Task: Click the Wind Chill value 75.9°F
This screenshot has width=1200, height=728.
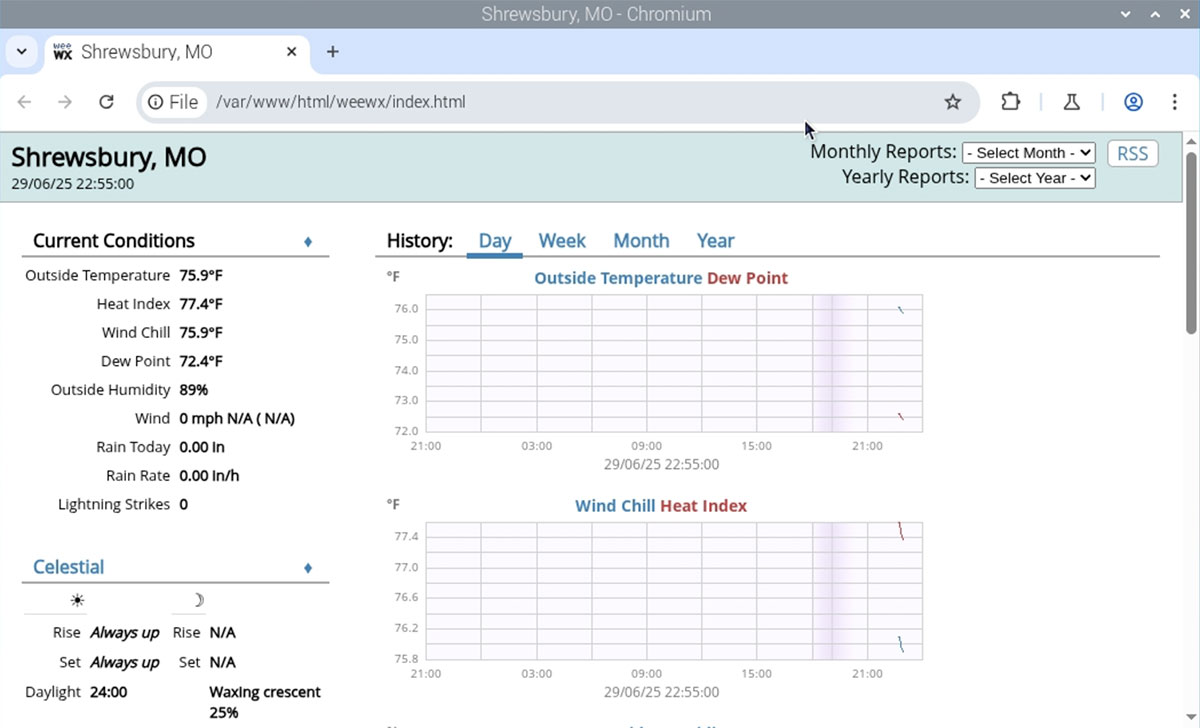Action: (x=201, y=333)
